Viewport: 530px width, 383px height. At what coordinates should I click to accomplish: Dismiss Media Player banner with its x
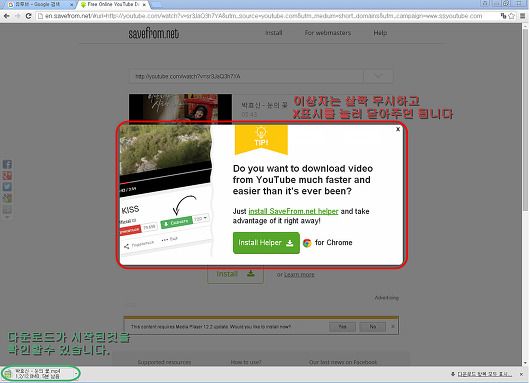[393, 327]
